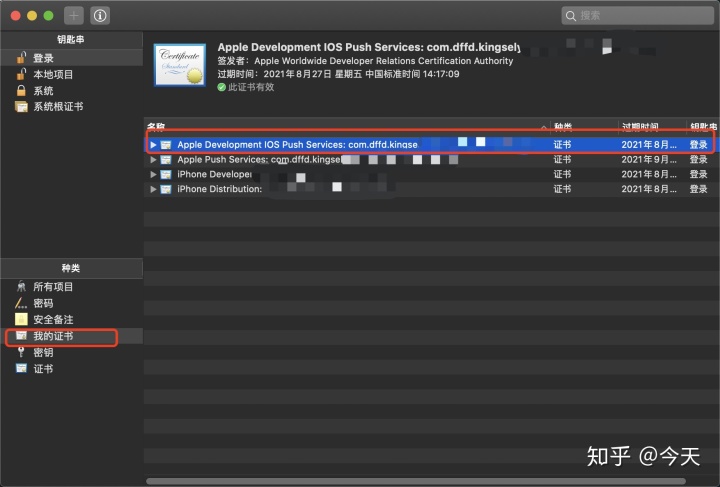Screen dimensions: 720x487
Task: Select the 本地项目 keychain
Action: click(x=72, y=74)
